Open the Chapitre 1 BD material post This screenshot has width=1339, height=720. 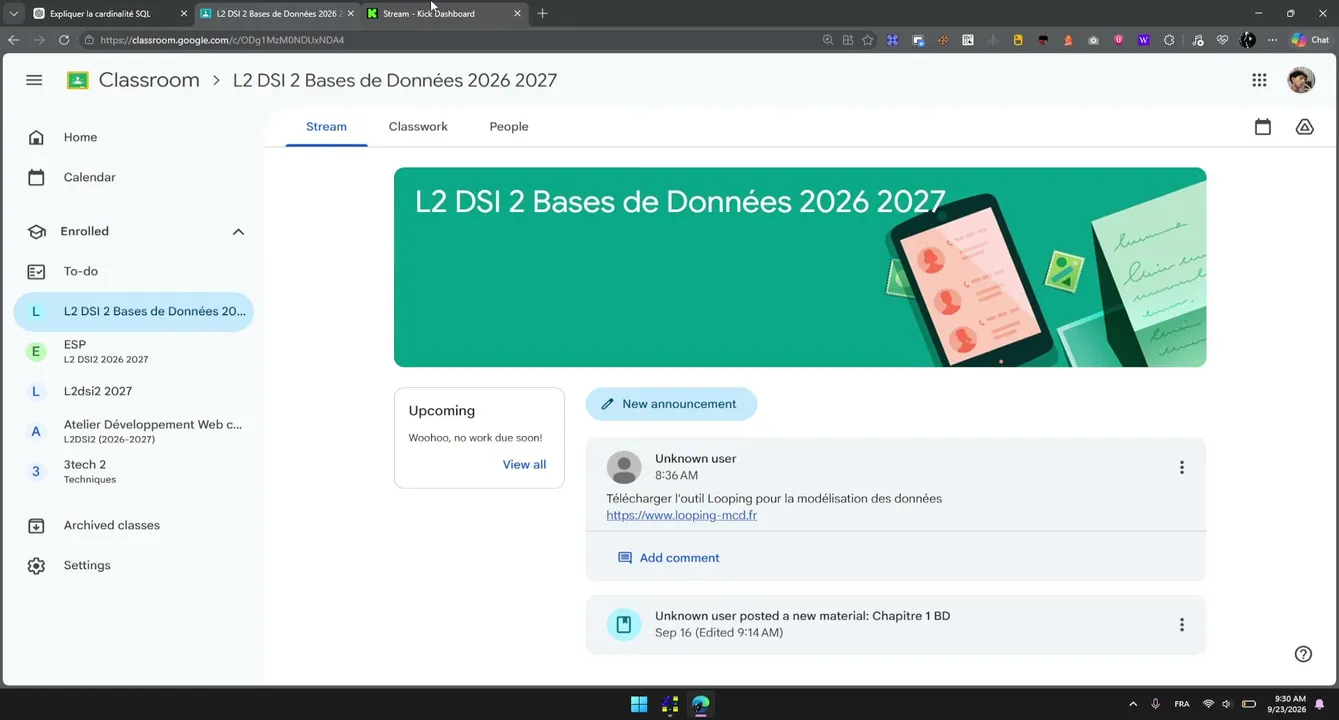(895, 625)
